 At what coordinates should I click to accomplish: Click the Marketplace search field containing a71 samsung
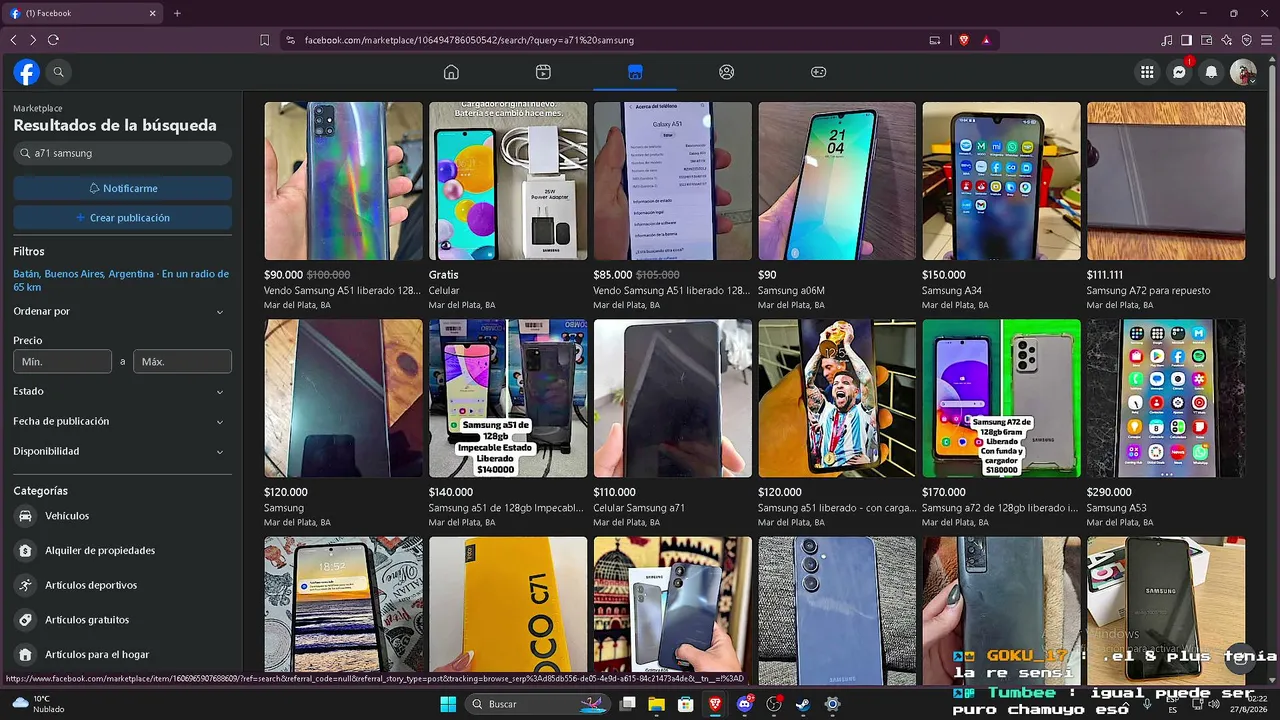click(122, 153)
